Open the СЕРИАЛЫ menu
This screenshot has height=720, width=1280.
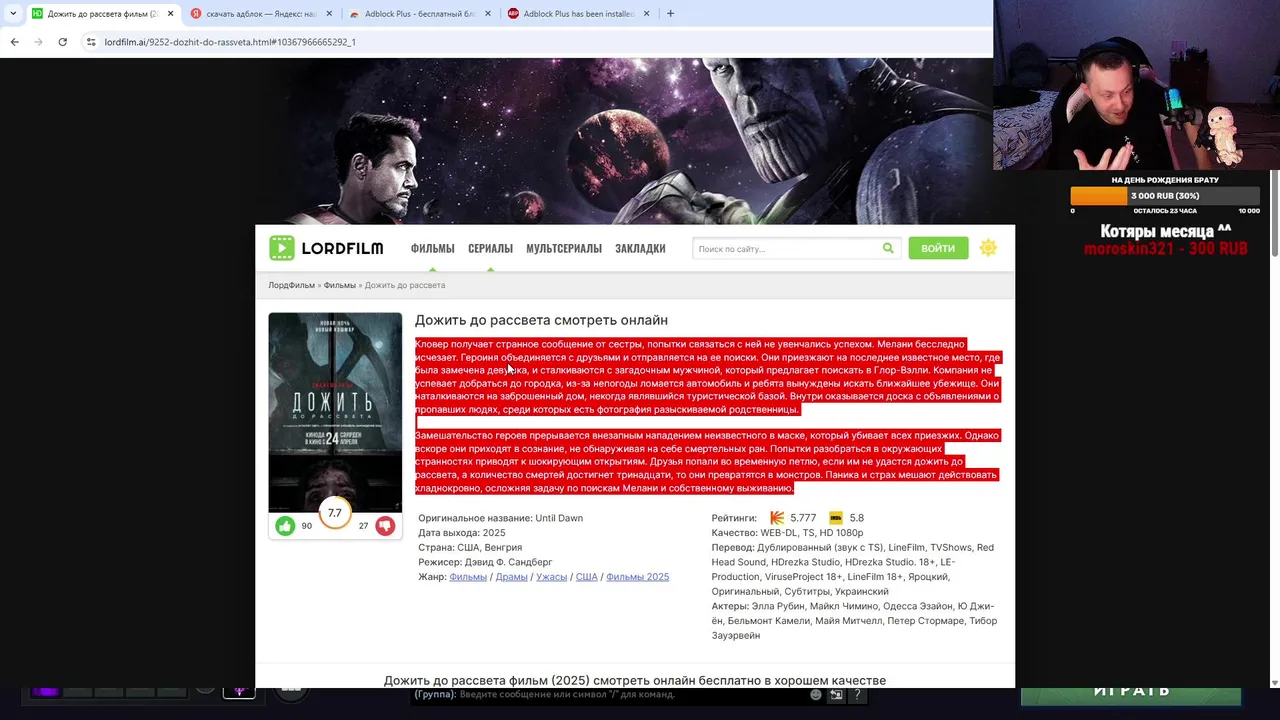[490, 249]
